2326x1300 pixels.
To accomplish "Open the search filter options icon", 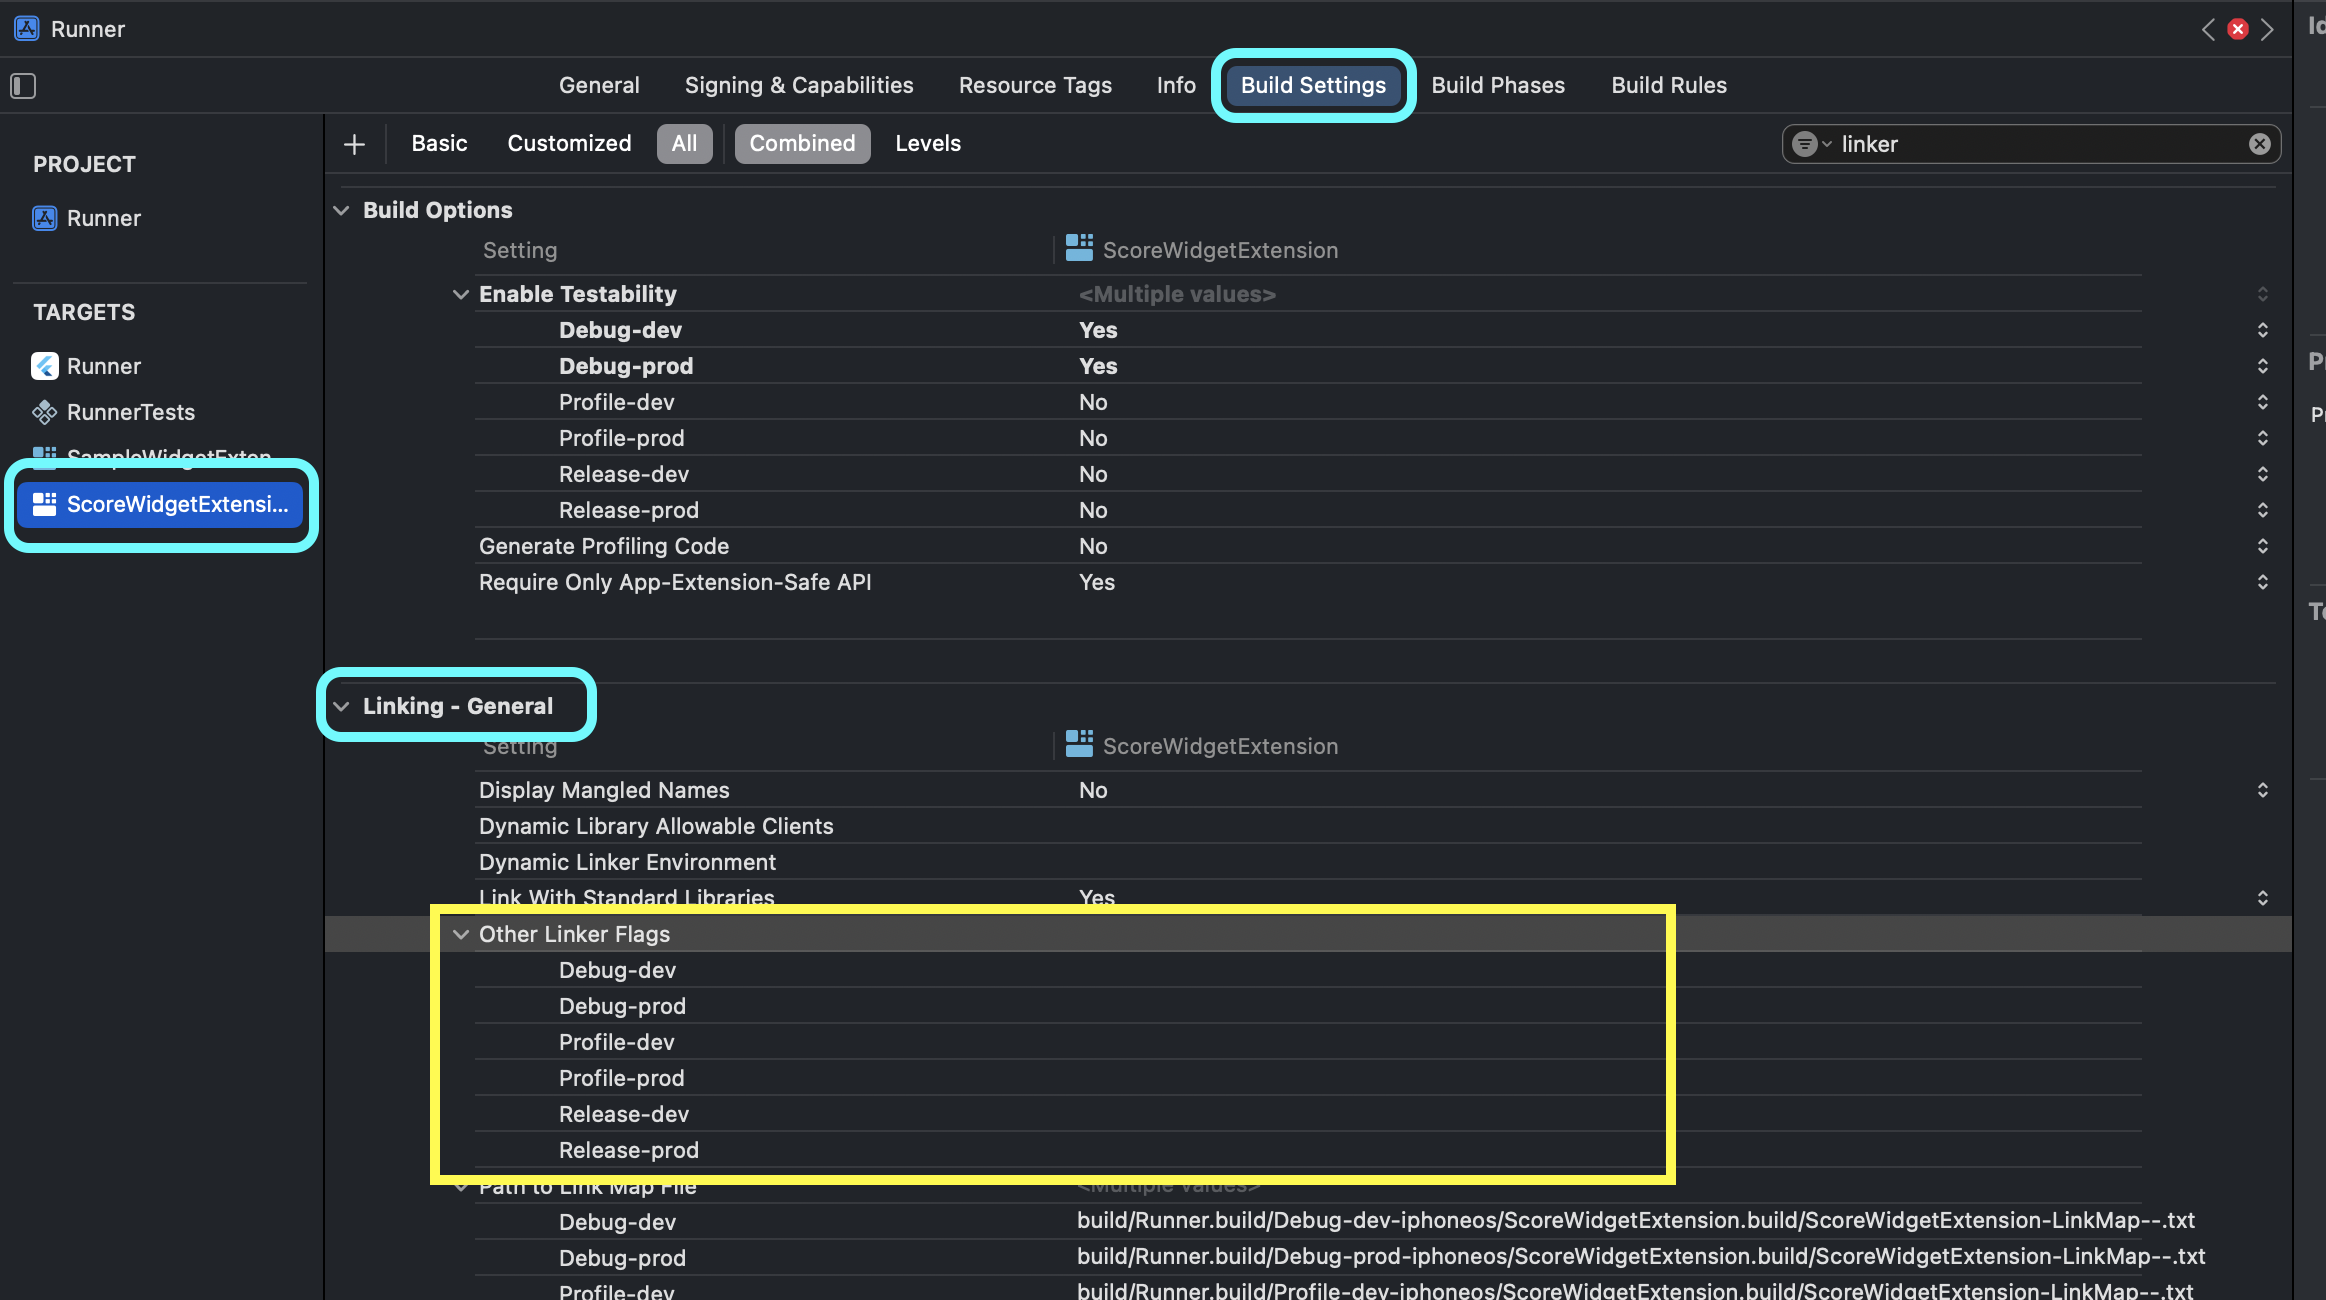I will (1811, 144).
